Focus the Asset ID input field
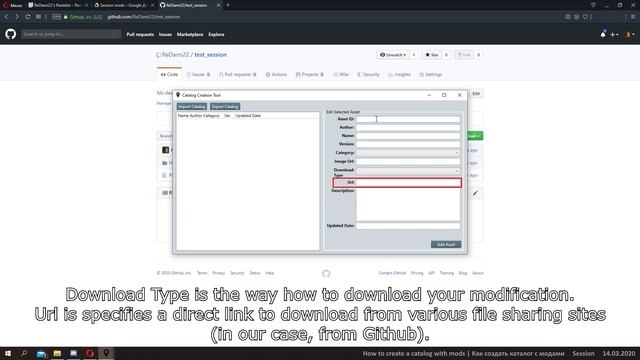Viewport: 640px width, 360px height. [408, 119]
